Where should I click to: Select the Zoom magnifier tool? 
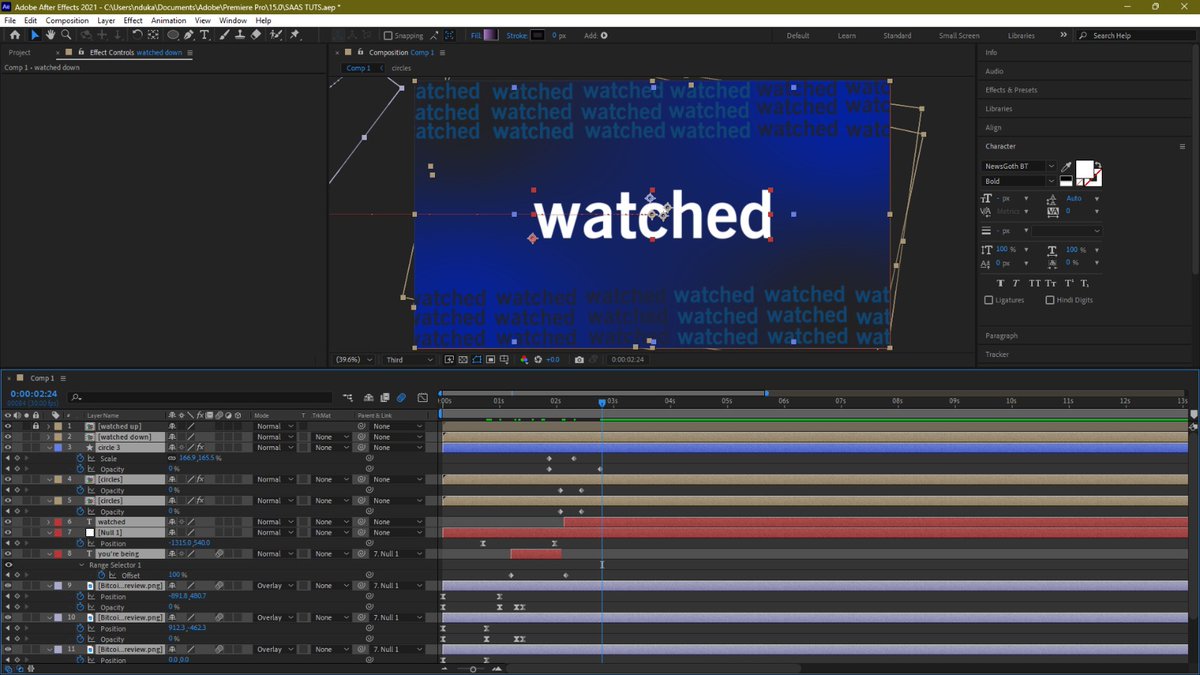[66, 35]
